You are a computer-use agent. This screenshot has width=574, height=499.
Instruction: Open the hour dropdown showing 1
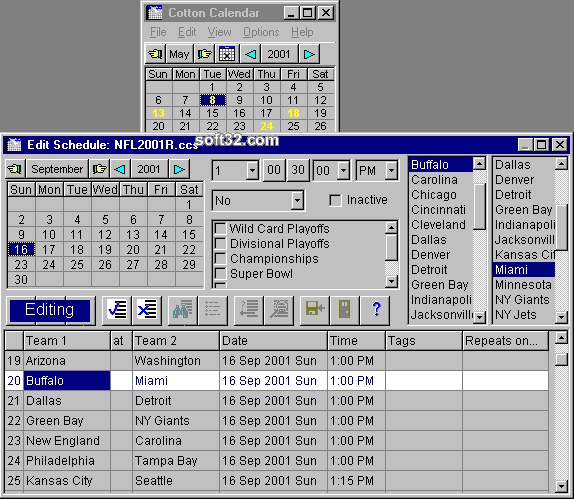click(252, 170)
